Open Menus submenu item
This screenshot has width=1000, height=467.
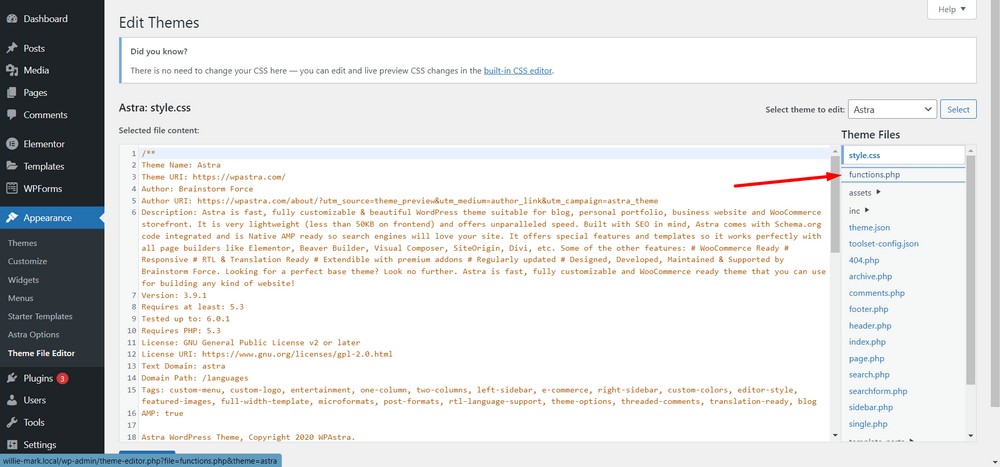(x=20, y=299)
